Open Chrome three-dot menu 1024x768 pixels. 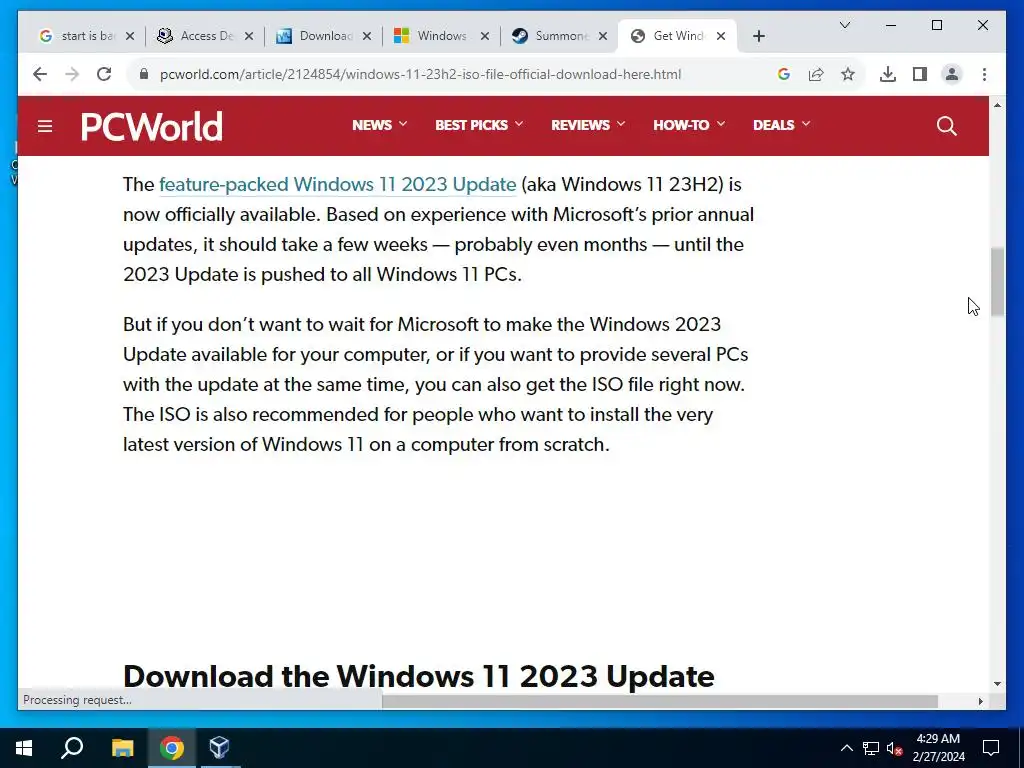pyautogui.click(x=984, y=74)
